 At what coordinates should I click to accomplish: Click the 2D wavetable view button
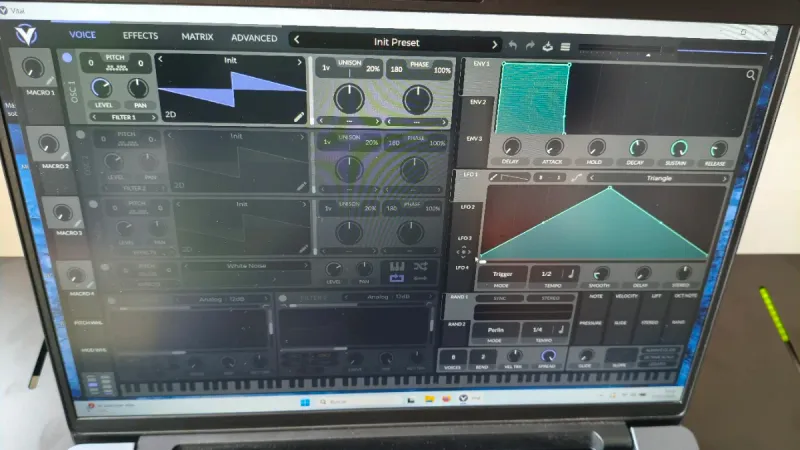coord(170,114)
